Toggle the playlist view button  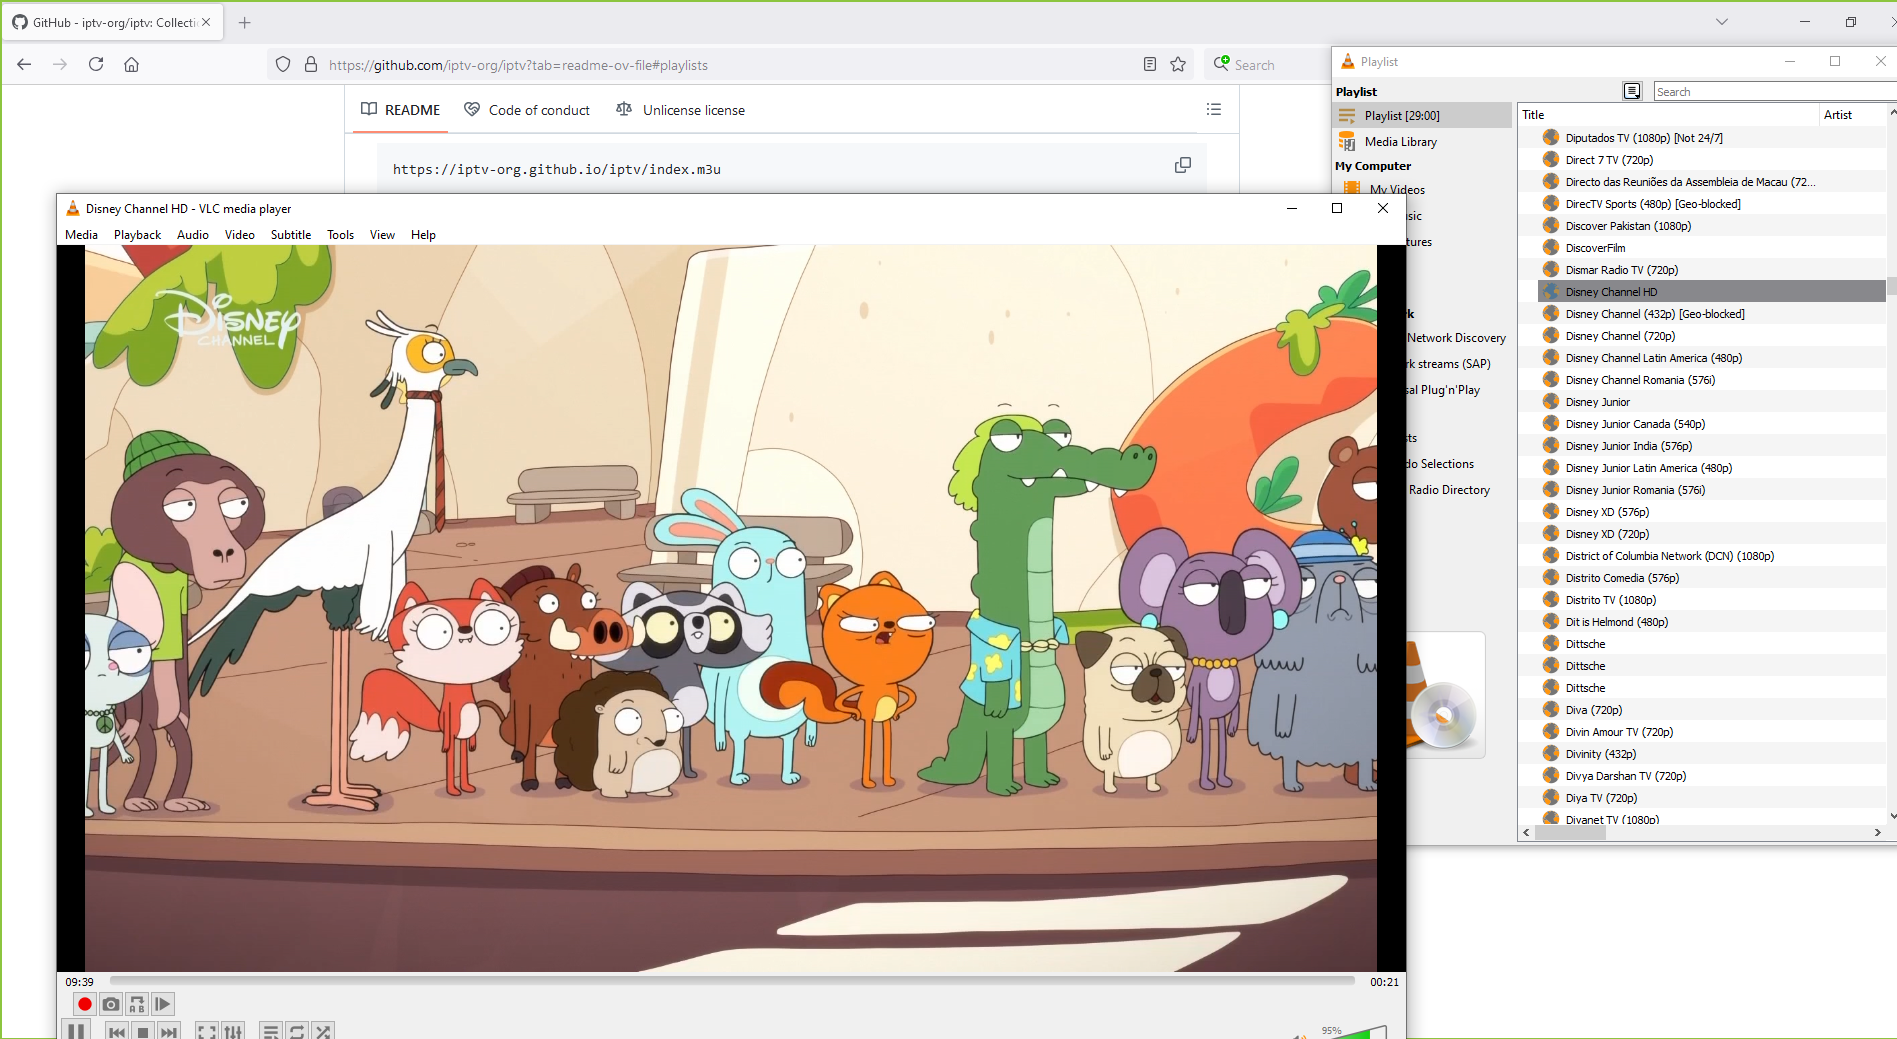271,1032
